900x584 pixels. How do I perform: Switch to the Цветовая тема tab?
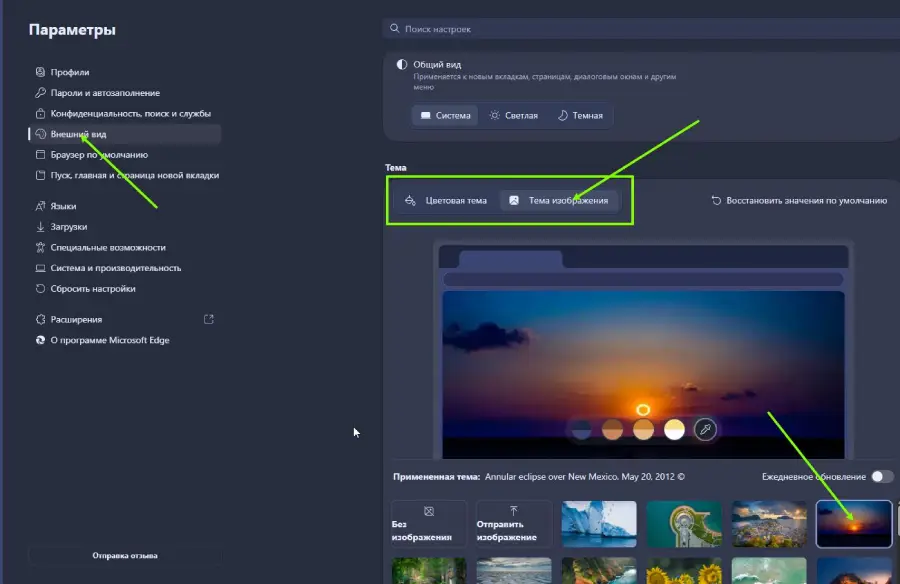point(445,200)
